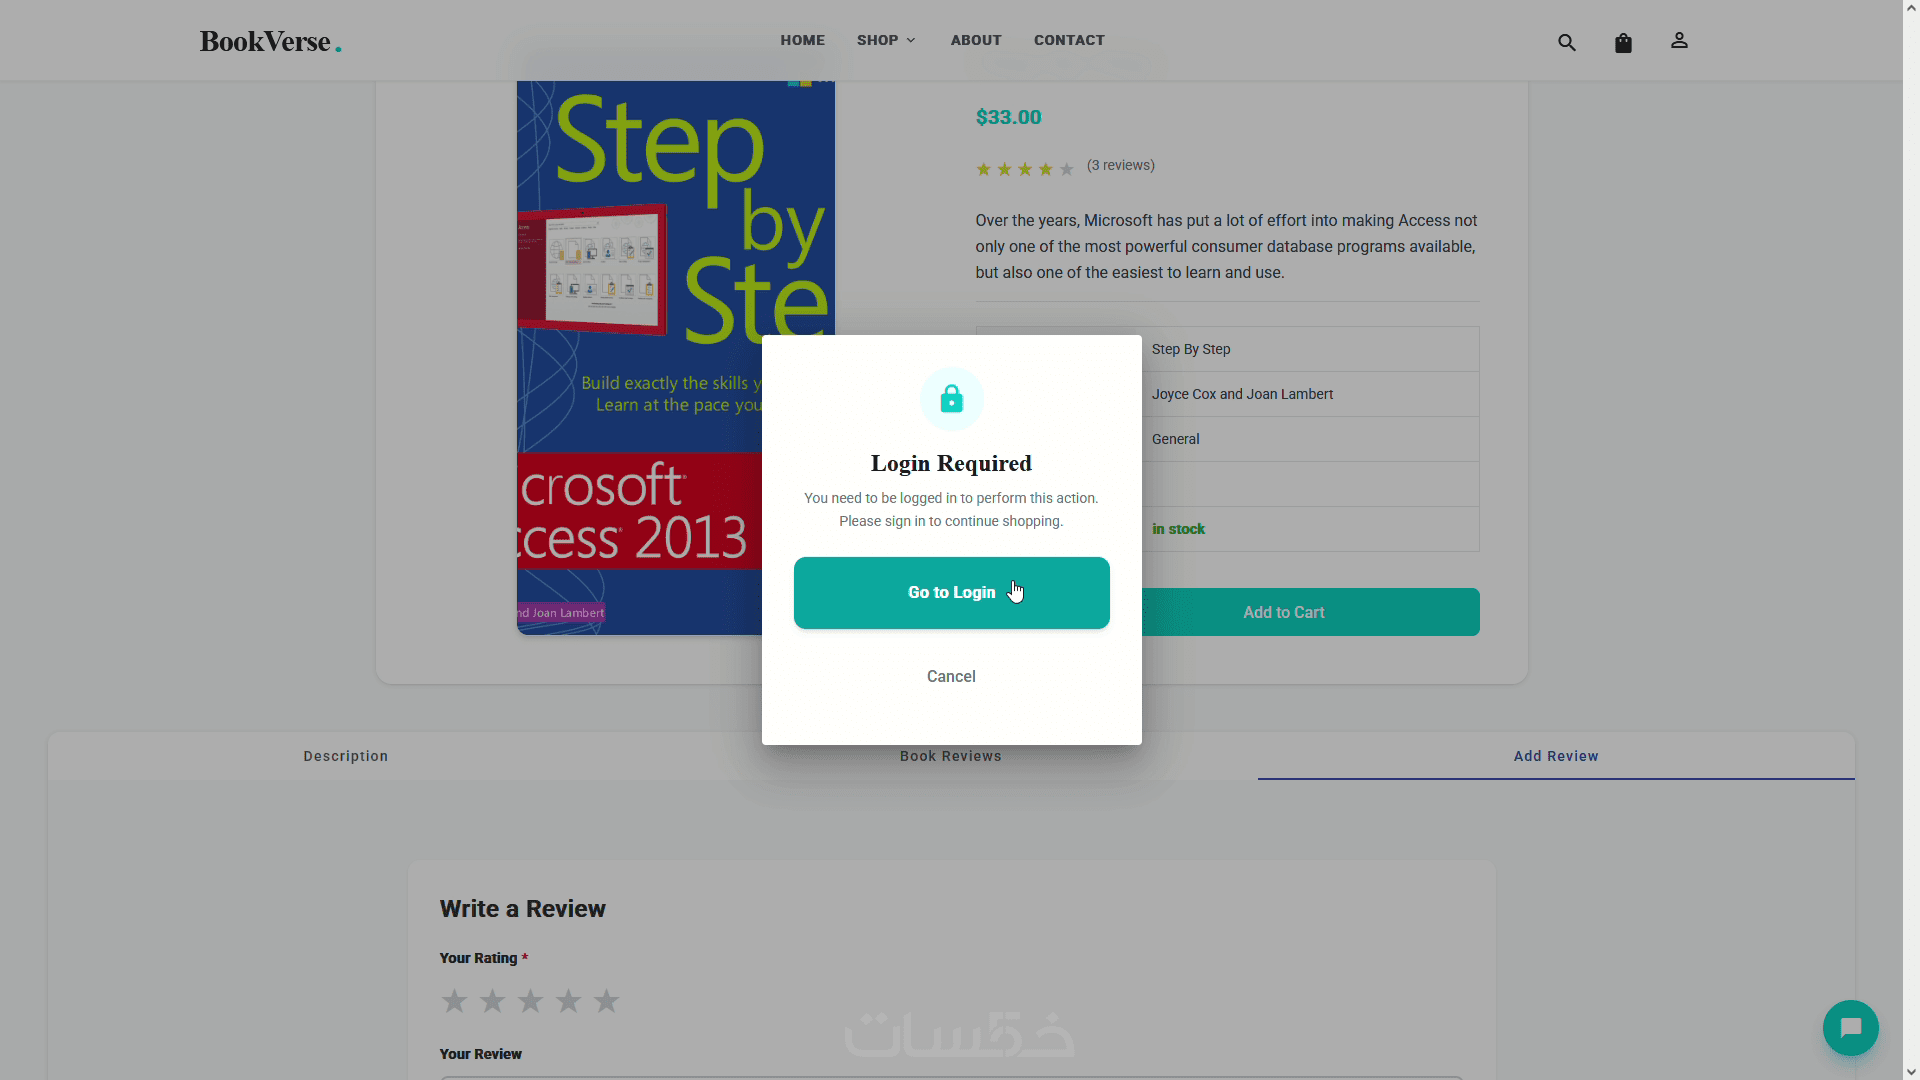Select the fifth rating star
Image resolution: width=1920 pixels, height=1080 pixels.
pyautogui.click(x=606, y=1000)
